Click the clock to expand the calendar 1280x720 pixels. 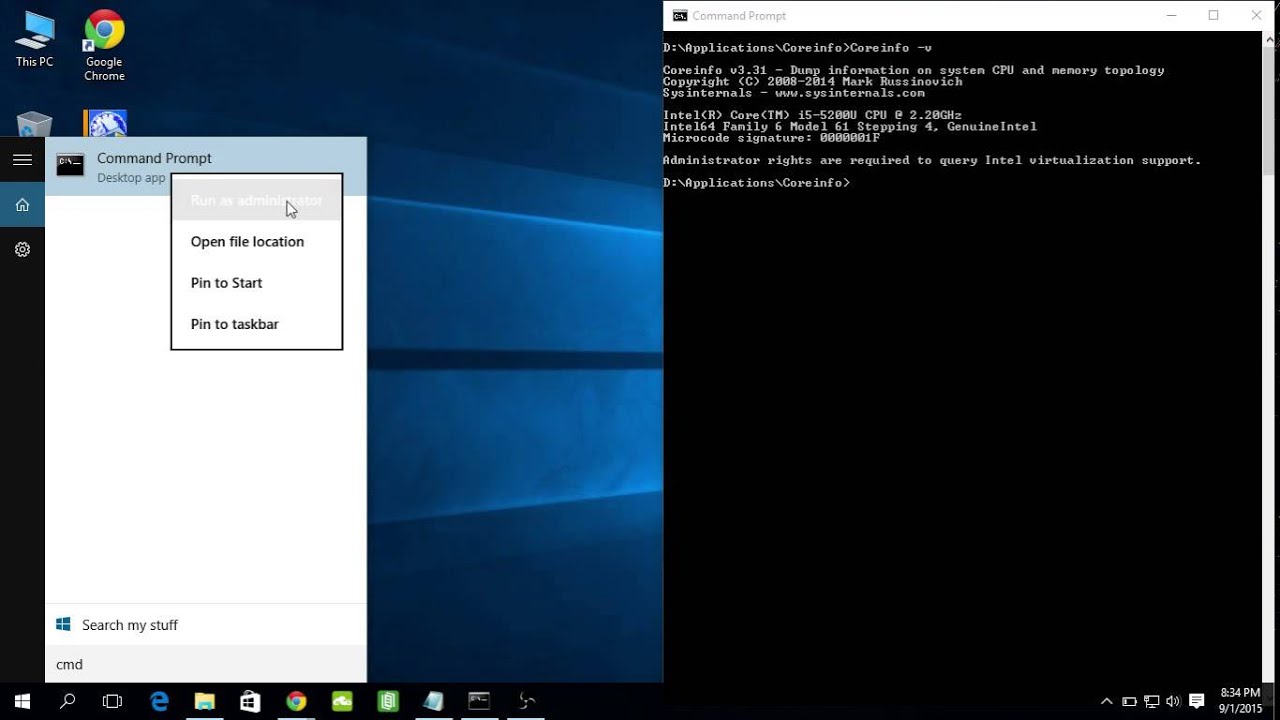coord(1240,699)
